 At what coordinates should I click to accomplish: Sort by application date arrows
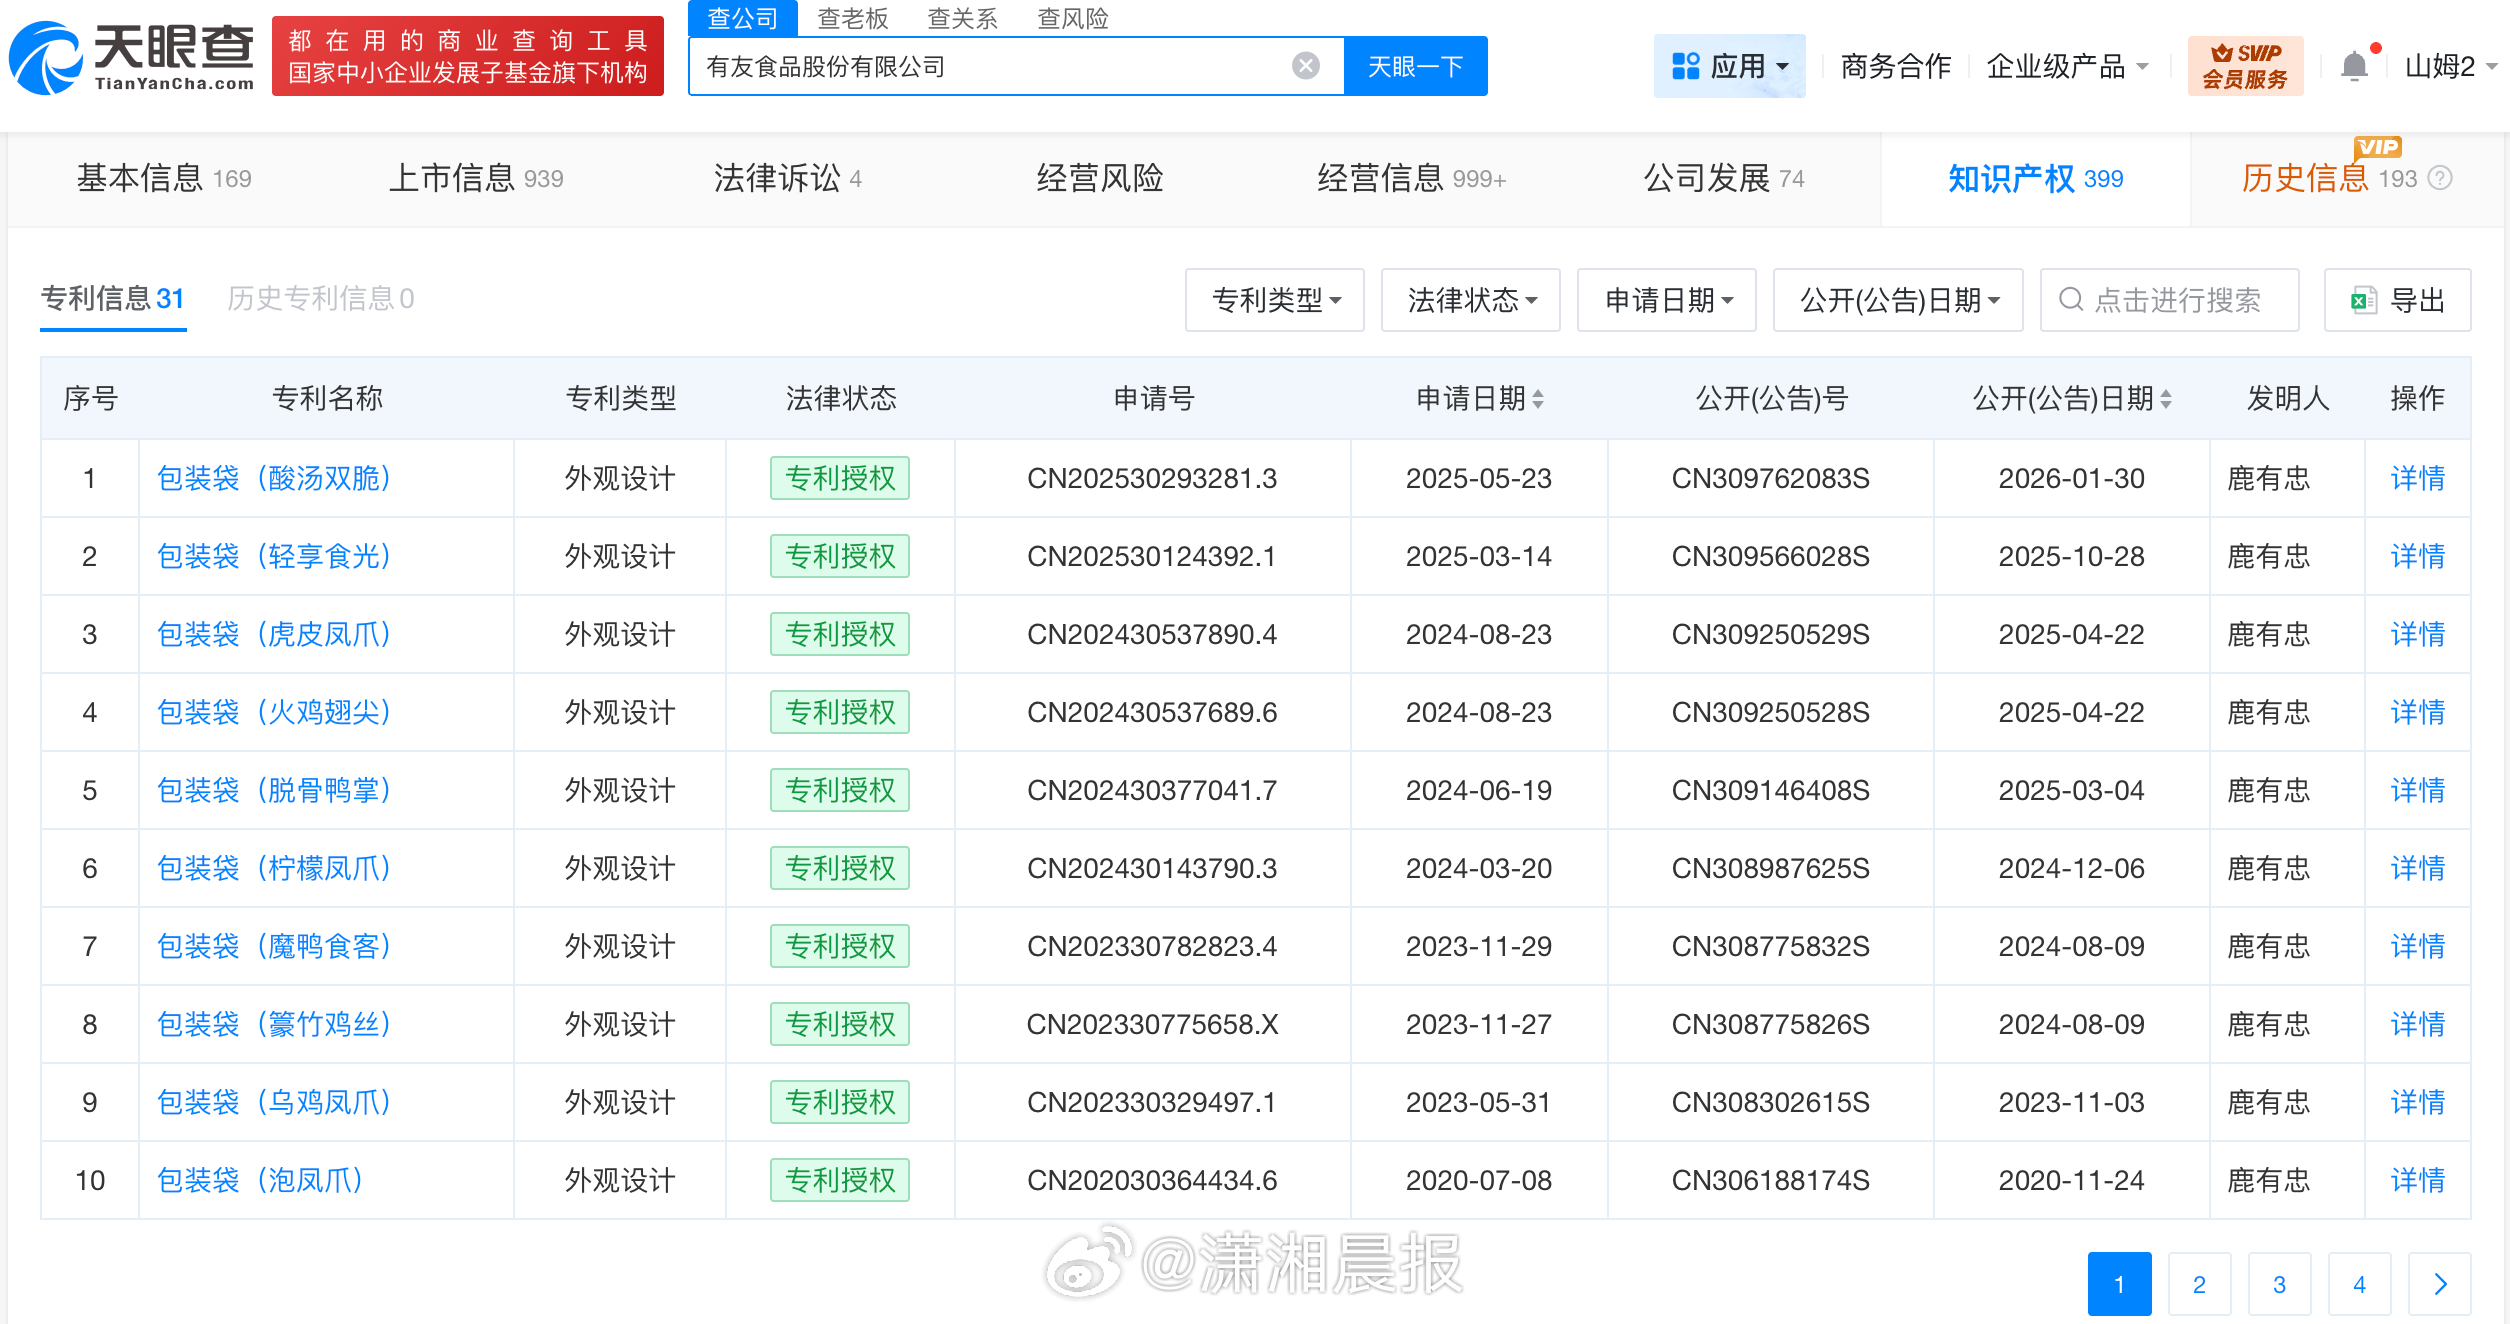1538,399
